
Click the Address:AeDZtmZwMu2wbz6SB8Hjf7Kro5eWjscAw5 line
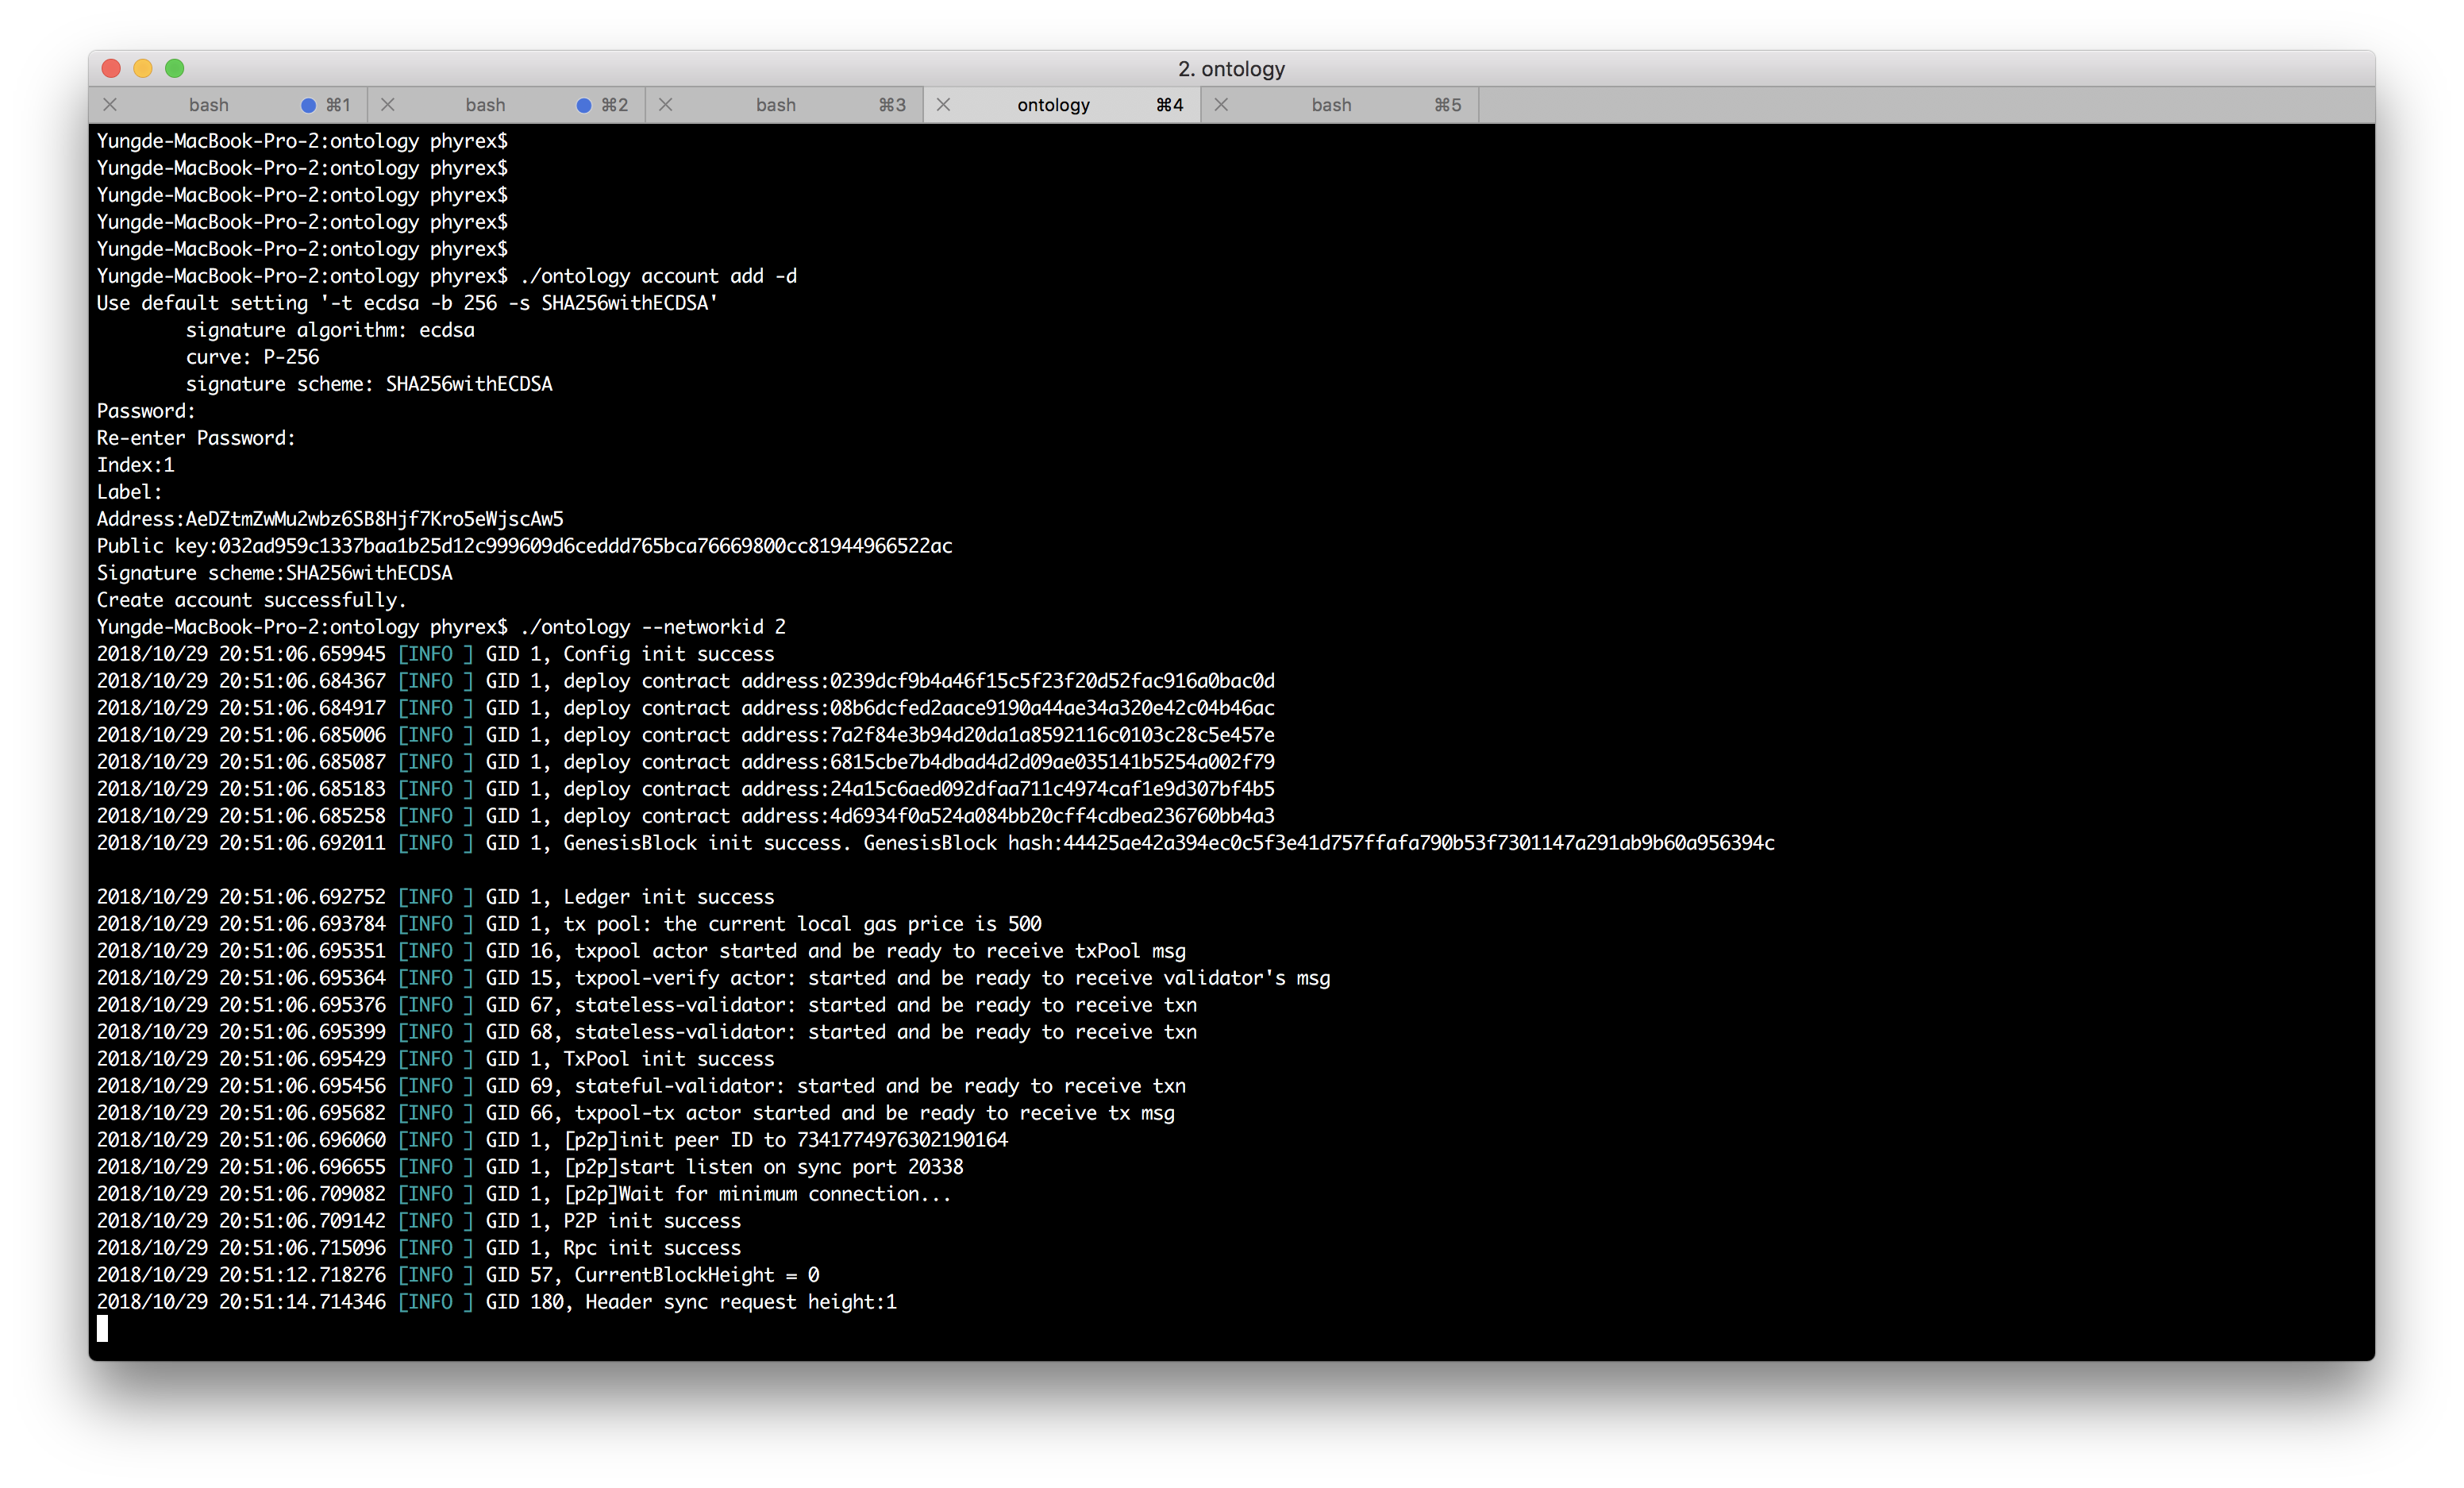tap(330, 519)
